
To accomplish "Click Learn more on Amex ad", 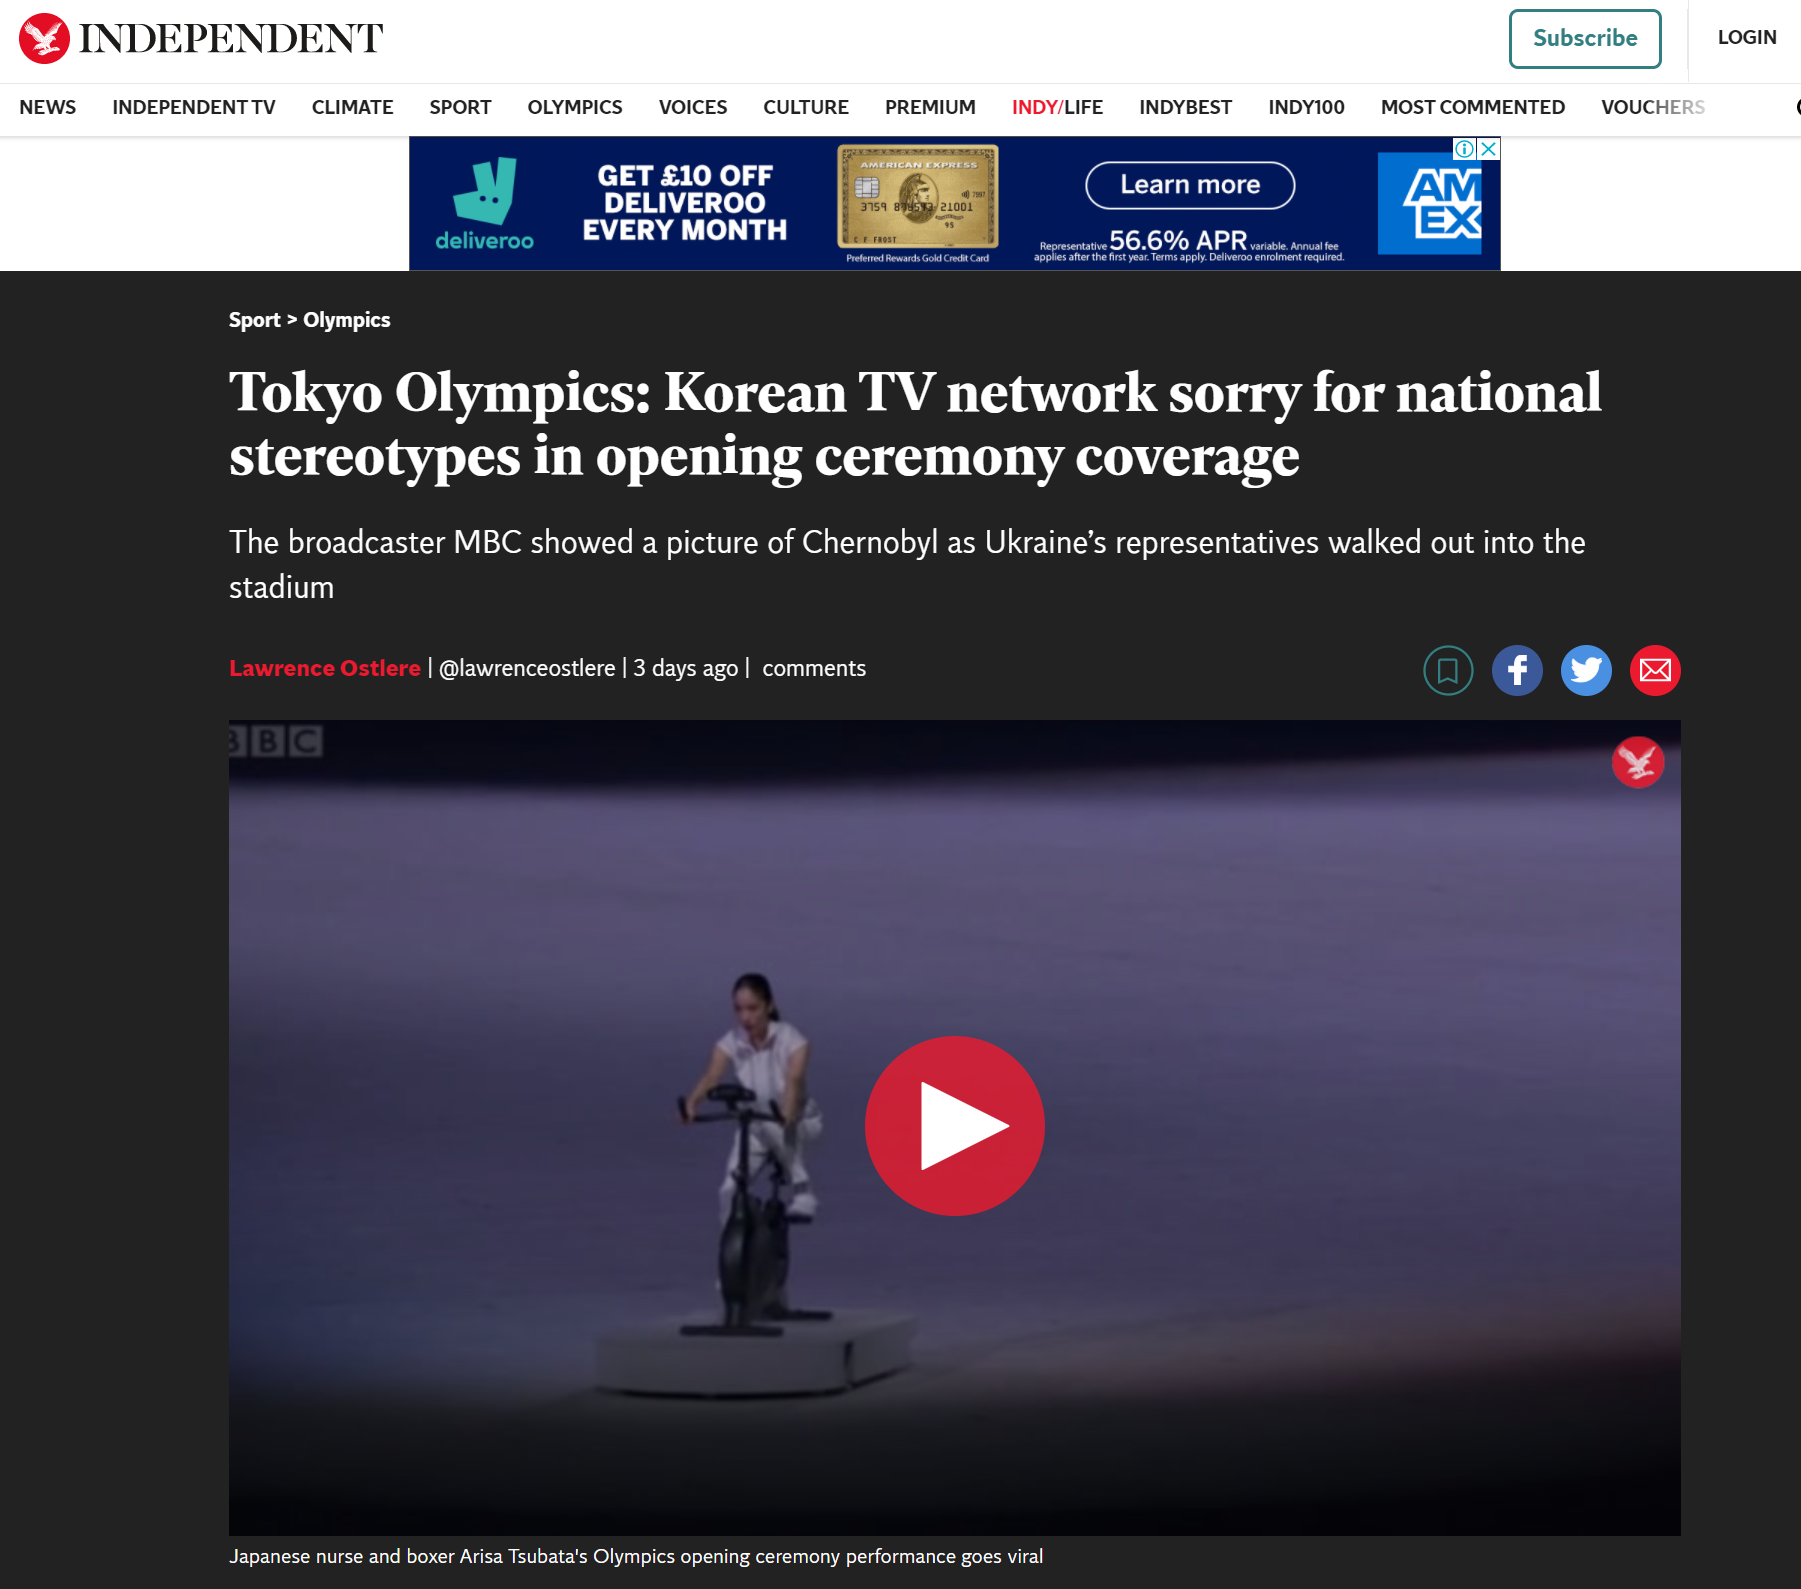I will pos(1190,185).
